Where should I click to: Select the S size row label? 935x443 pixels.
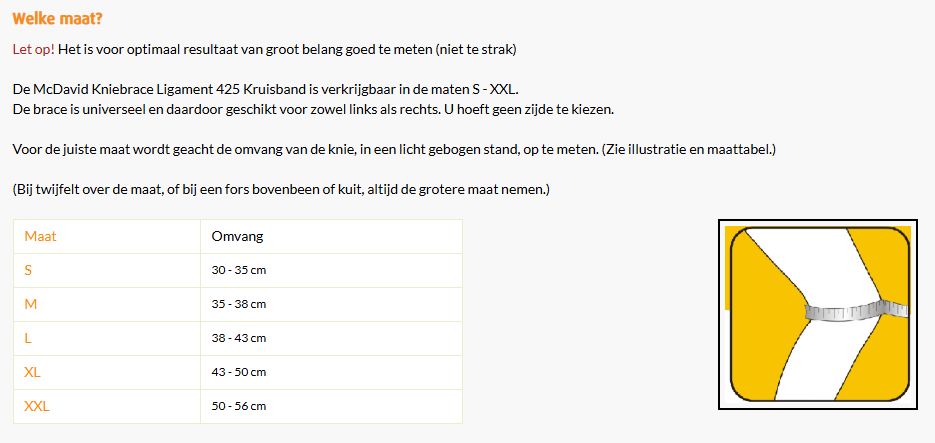click(x=28, y=270)
